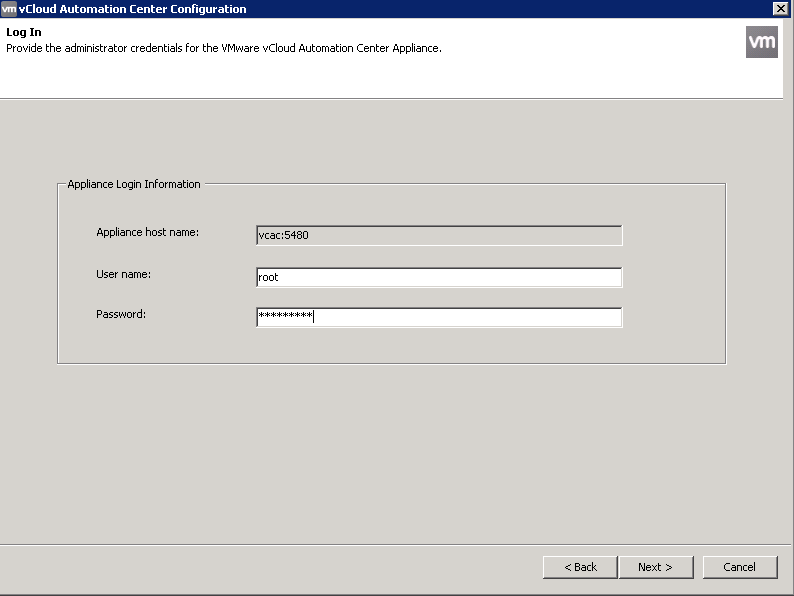Click the separator line above the wizard buttons
Viewport: 794px width, 596px height.
click(x=397, y=545)
